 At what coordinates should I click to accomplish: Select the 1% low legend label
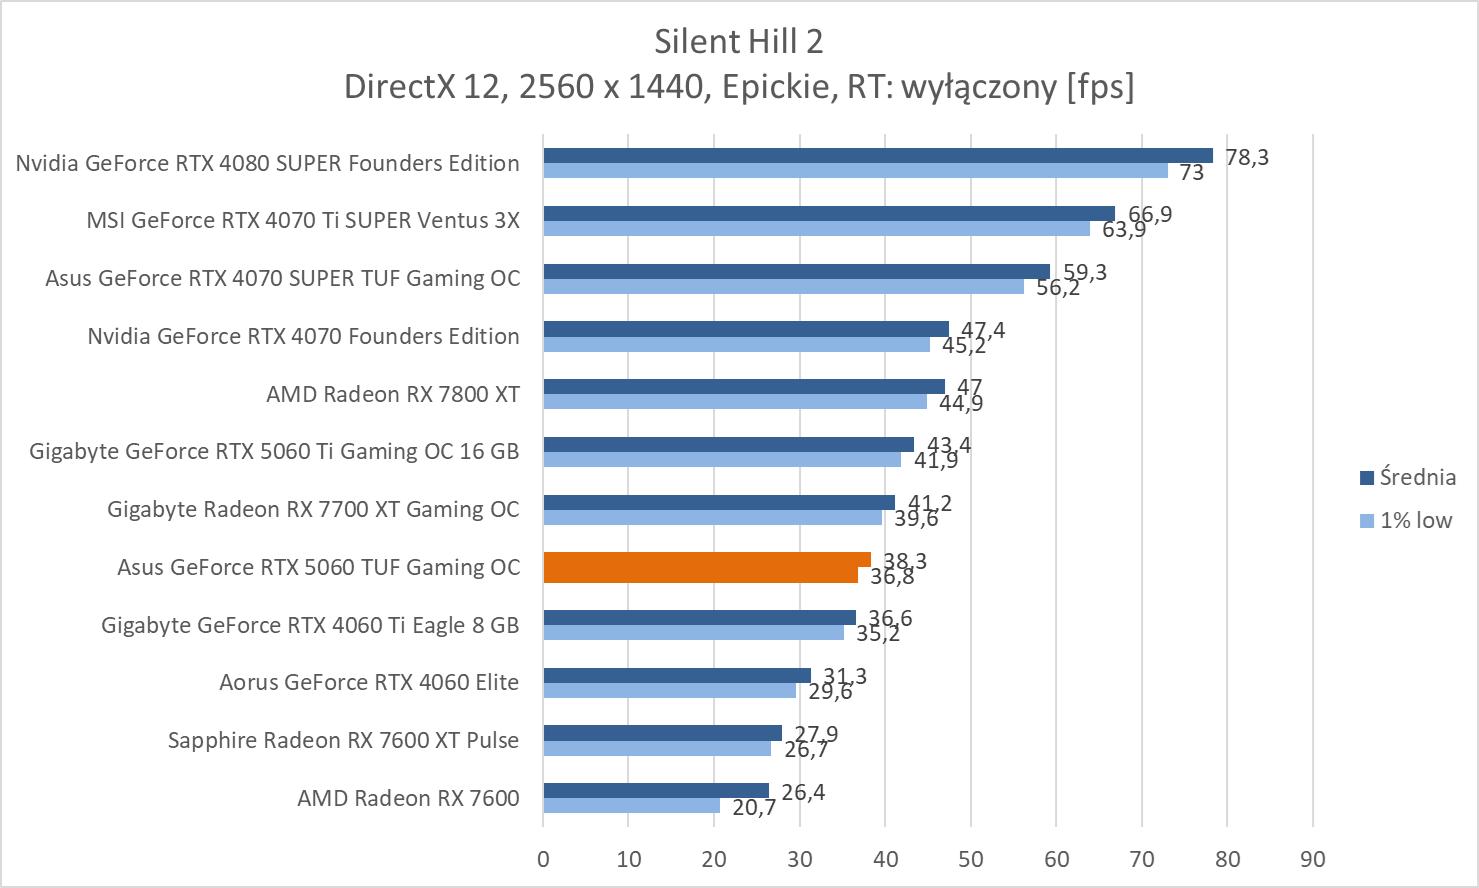pos(1415,520)
